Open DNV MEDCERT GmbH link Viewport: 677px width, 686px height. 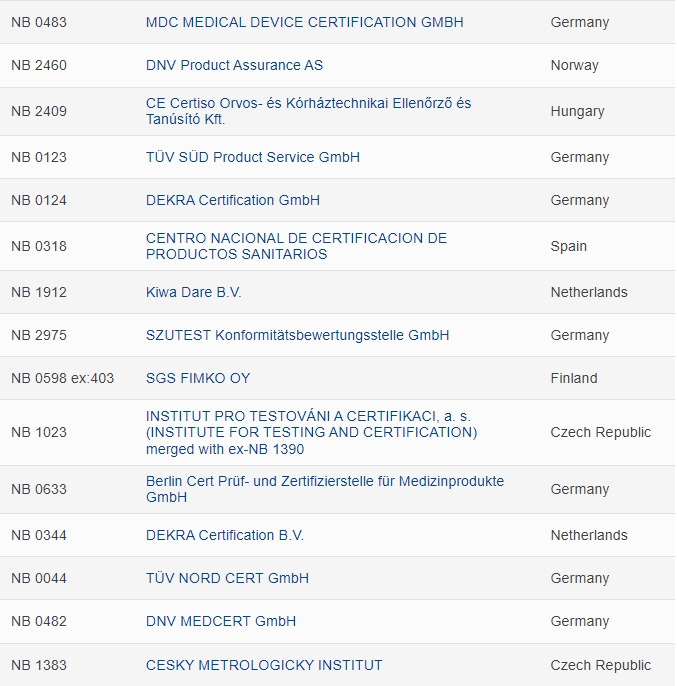tap(221, 621)
